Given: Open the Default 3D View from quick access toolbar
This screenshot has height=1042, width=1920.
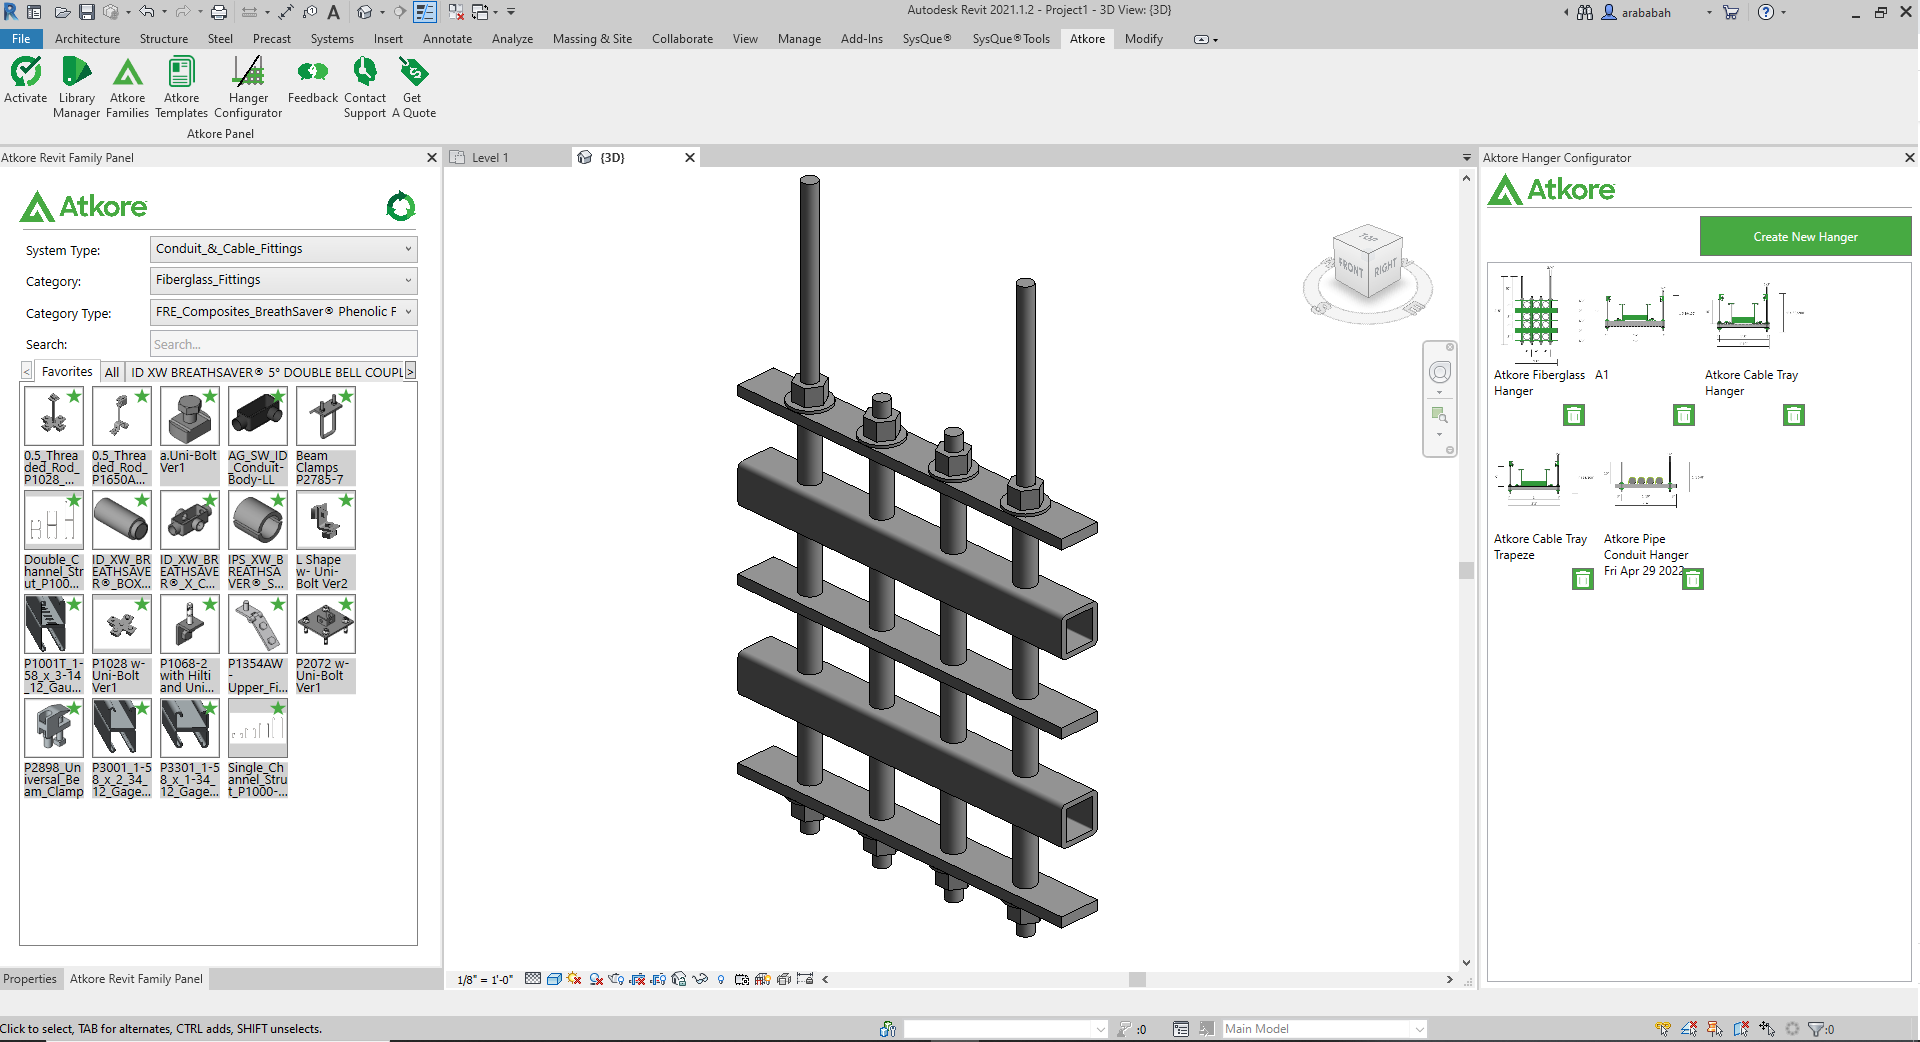Looking at the screenshot, I should [x=365, y=12].
